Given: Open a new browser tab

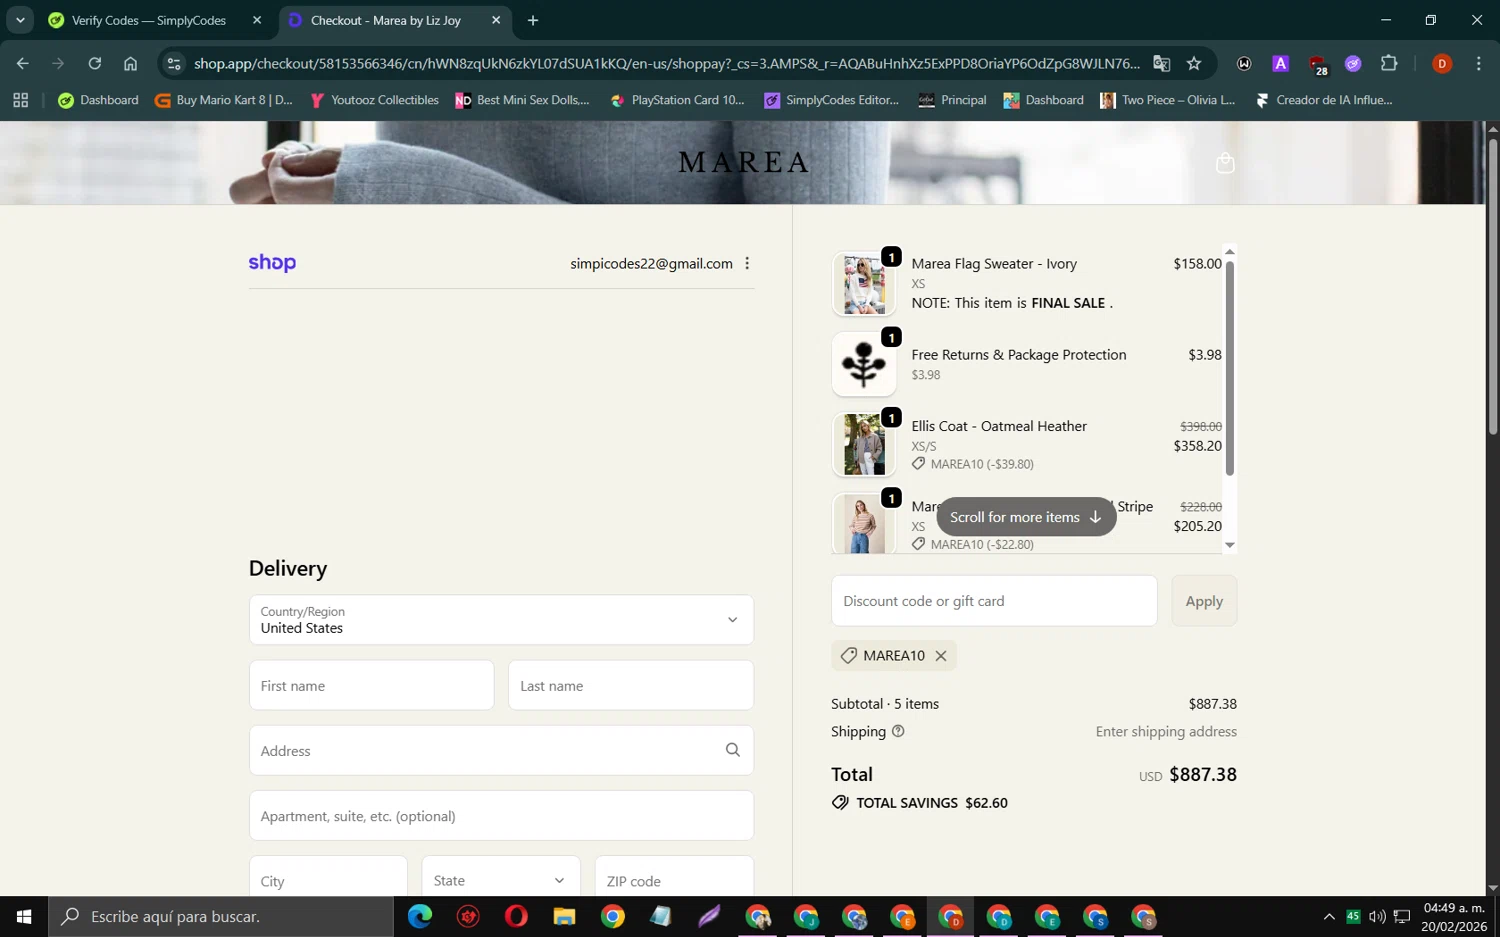Looking at the screenshot, I should coord(533,20).
